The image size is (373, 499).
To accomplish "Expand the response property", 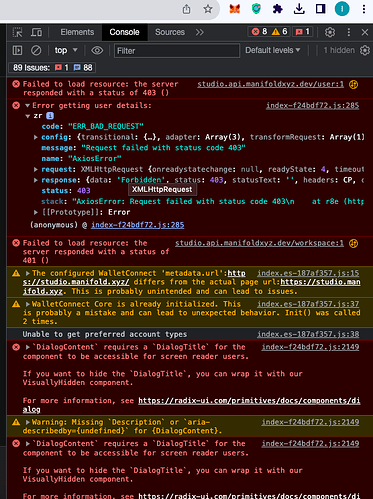I will [36, 180].
